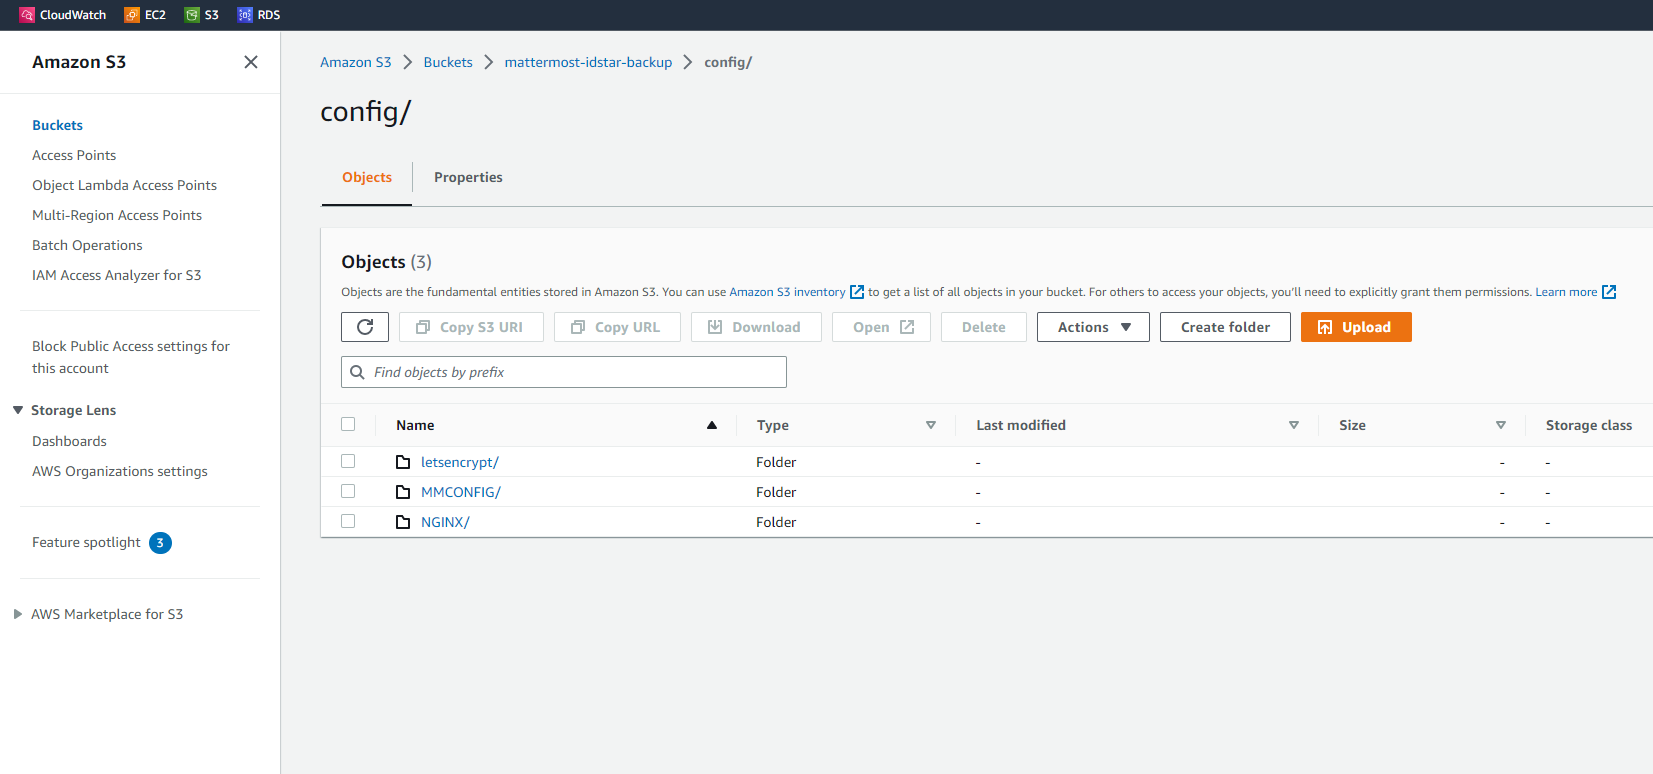The width and height of the screenshot is (1653, 774).
Task: Open Block Public Access settings
Action: 131,357
